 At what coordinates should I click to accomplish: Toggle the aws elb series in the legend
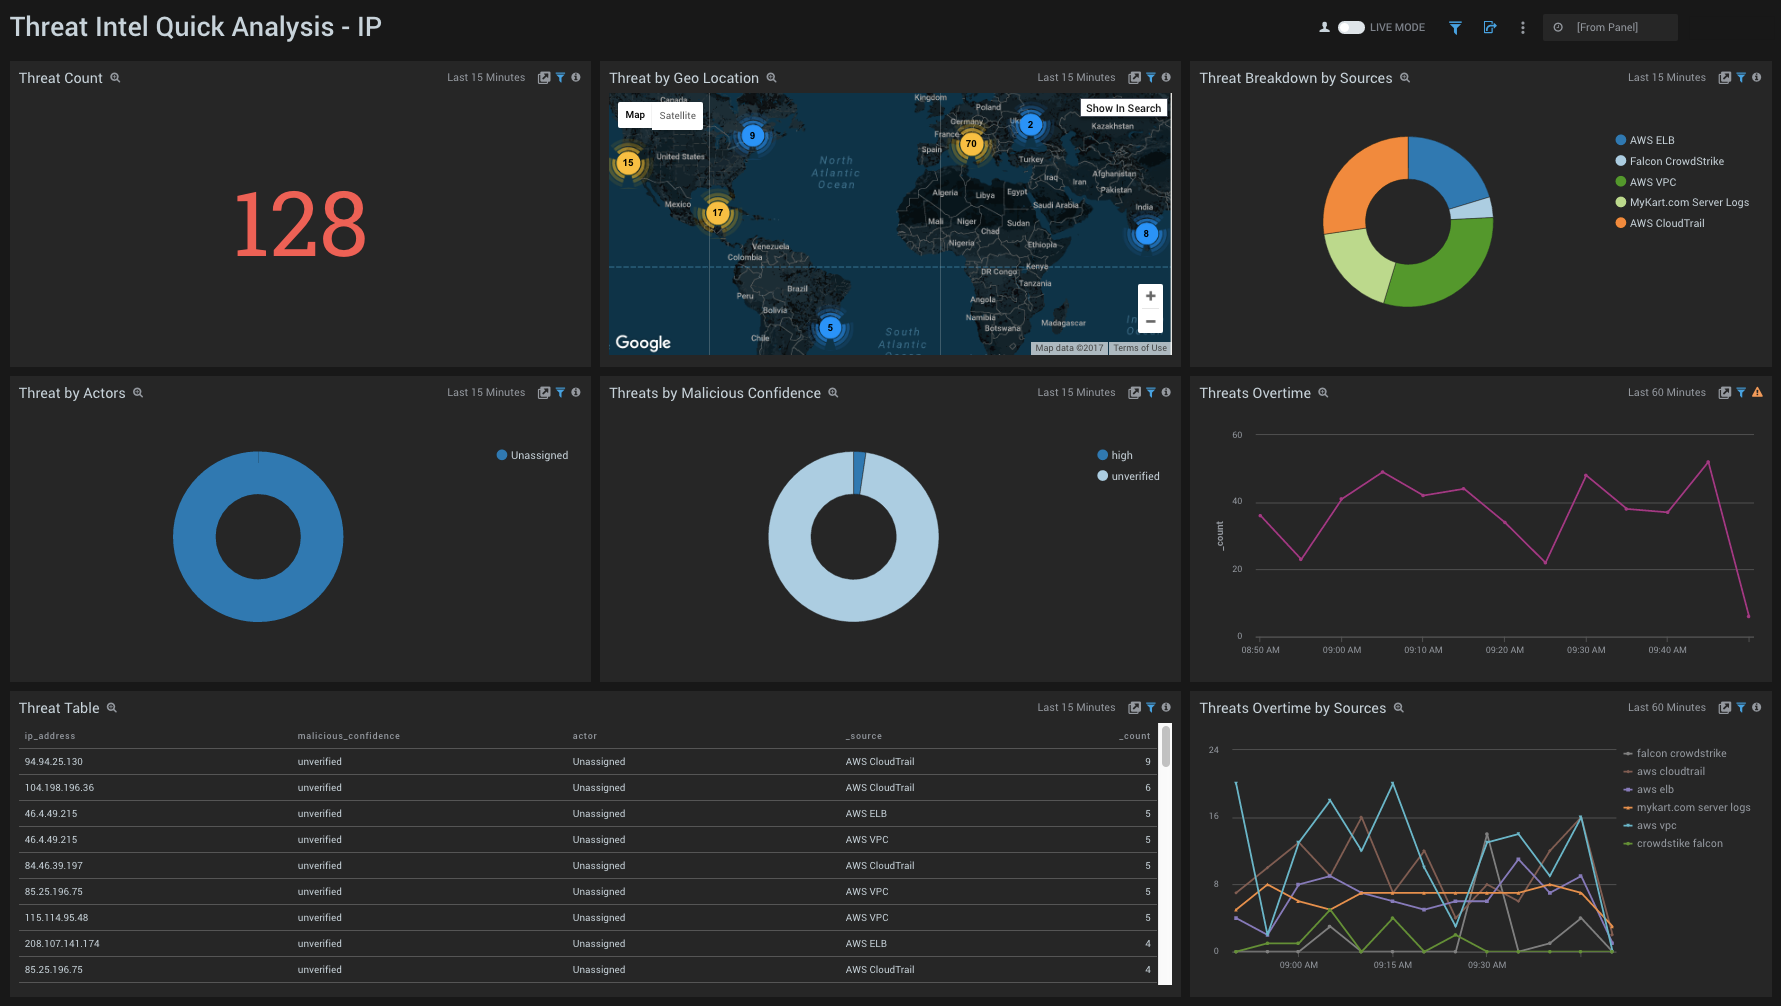tap(1655, 789)
